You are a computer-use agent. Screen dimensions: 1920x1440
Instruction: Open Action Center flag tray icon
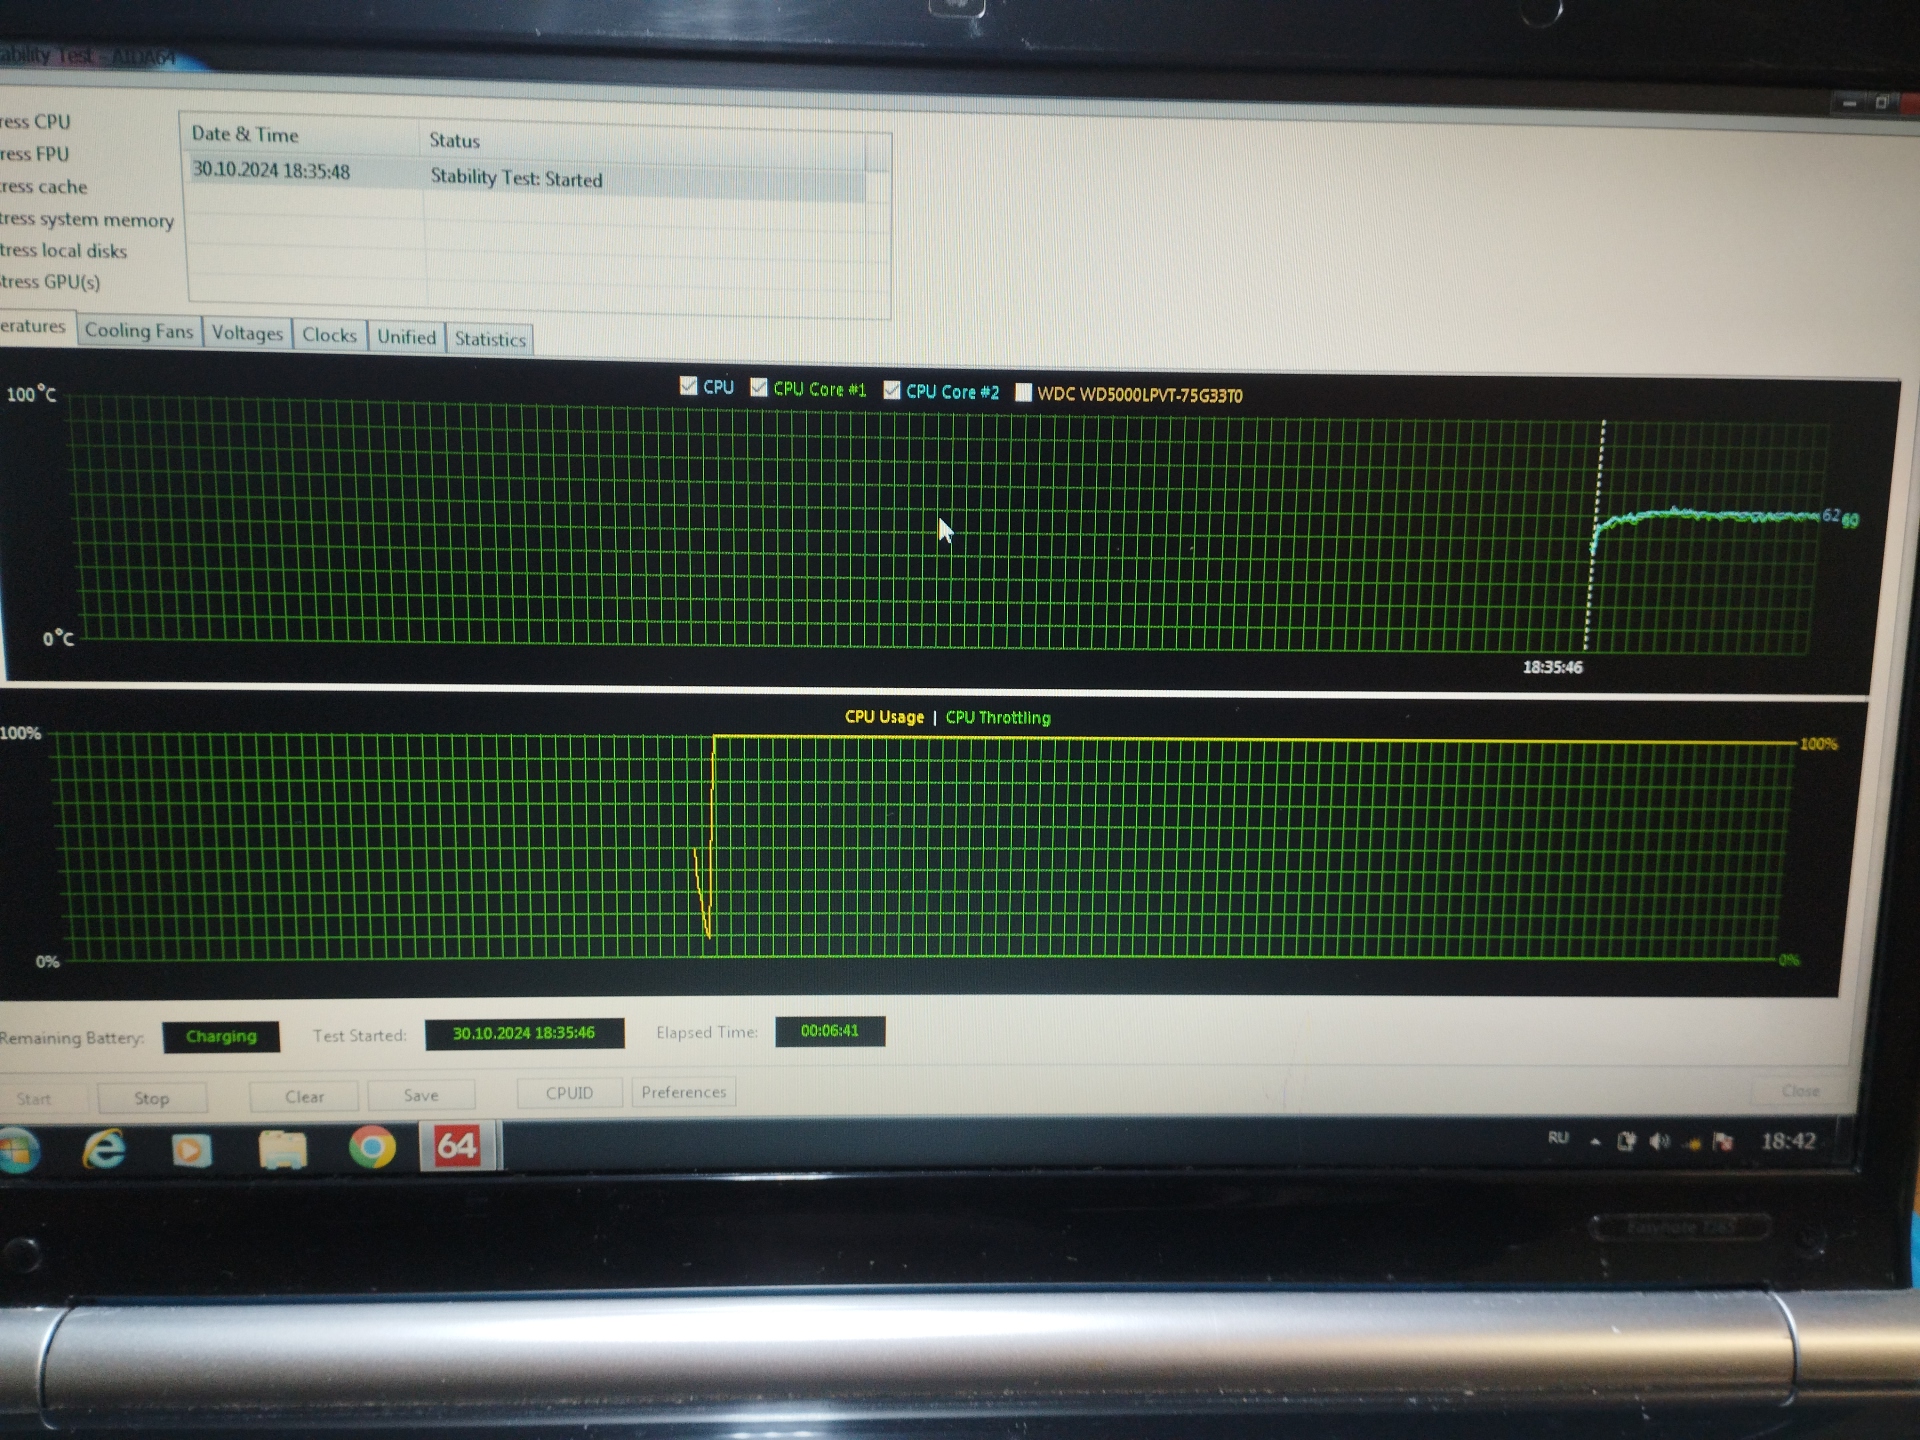click(x=1723, y=1141)
